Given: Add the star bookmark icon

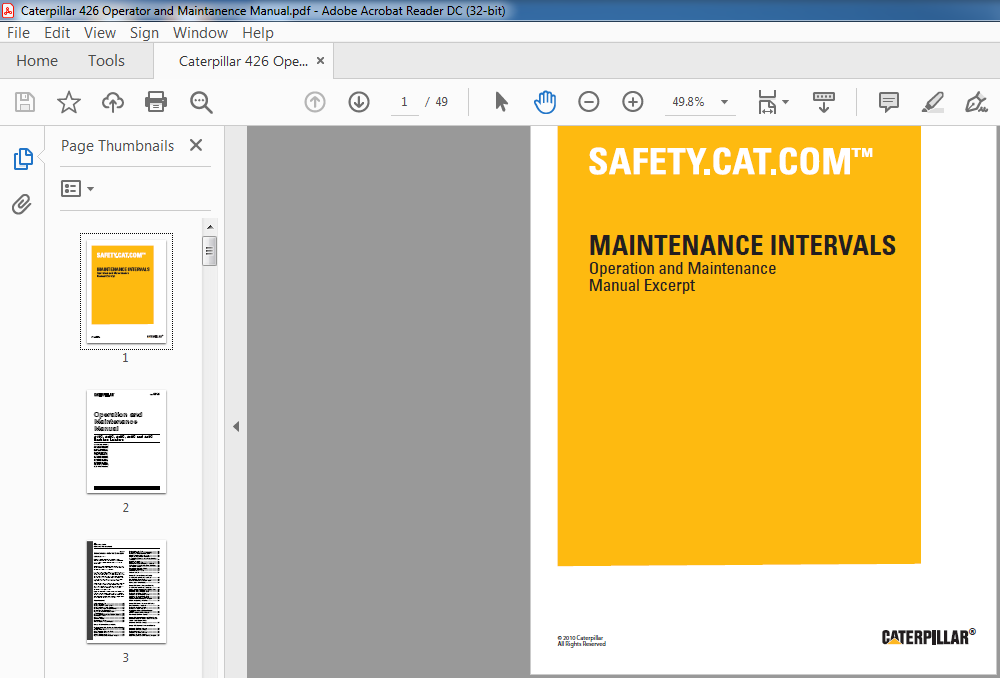Looking at the screenshot, I should pyautogui.click(x=69, y=102).
